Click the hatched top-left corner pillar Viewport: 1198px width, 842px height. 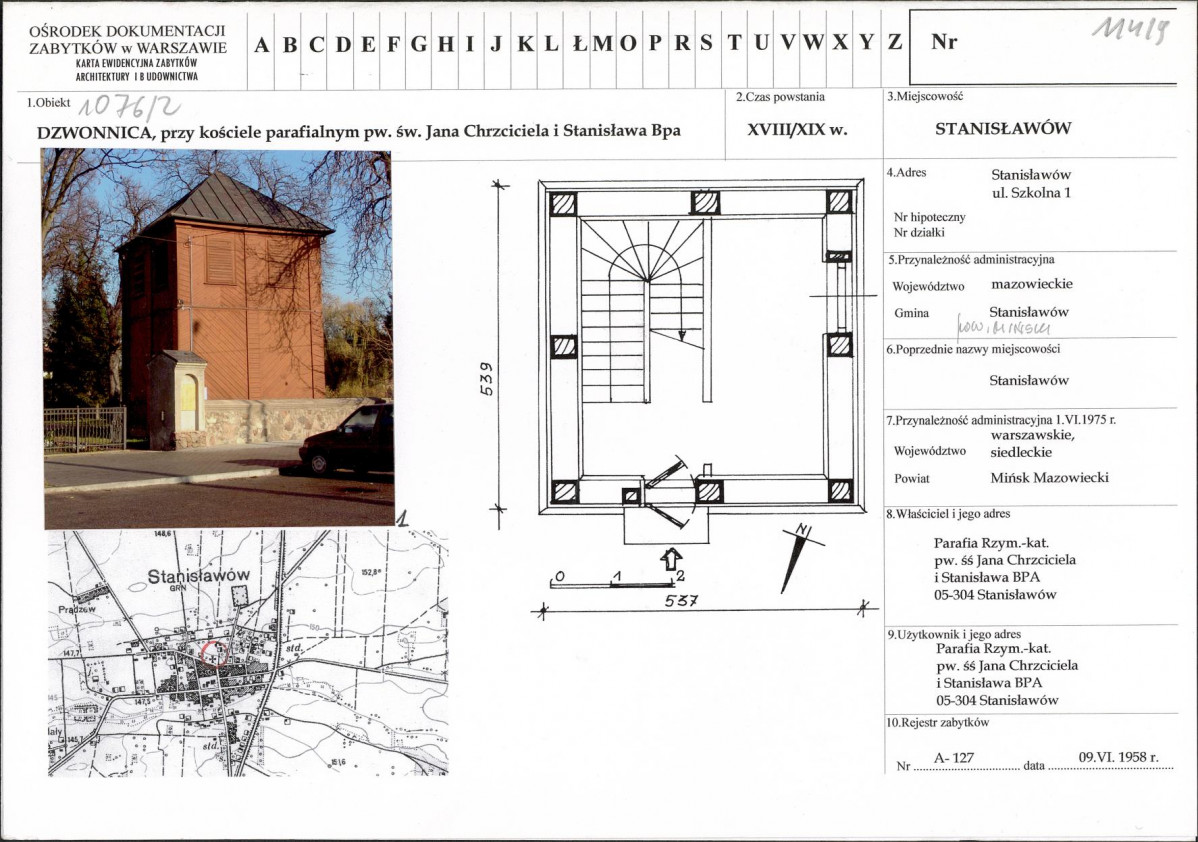tap(563, 203)
